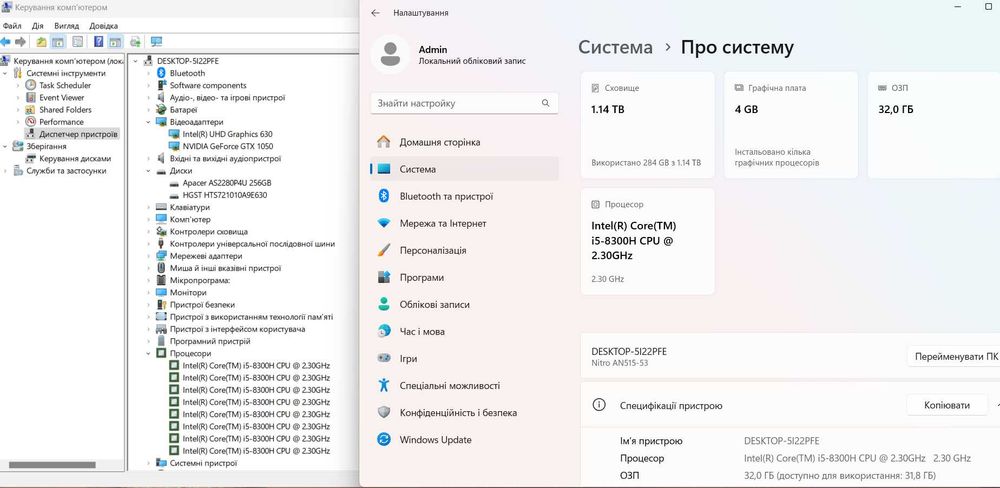Click the Копіювати button in device specifications
1000x488 pixels.
pos(947,405)
